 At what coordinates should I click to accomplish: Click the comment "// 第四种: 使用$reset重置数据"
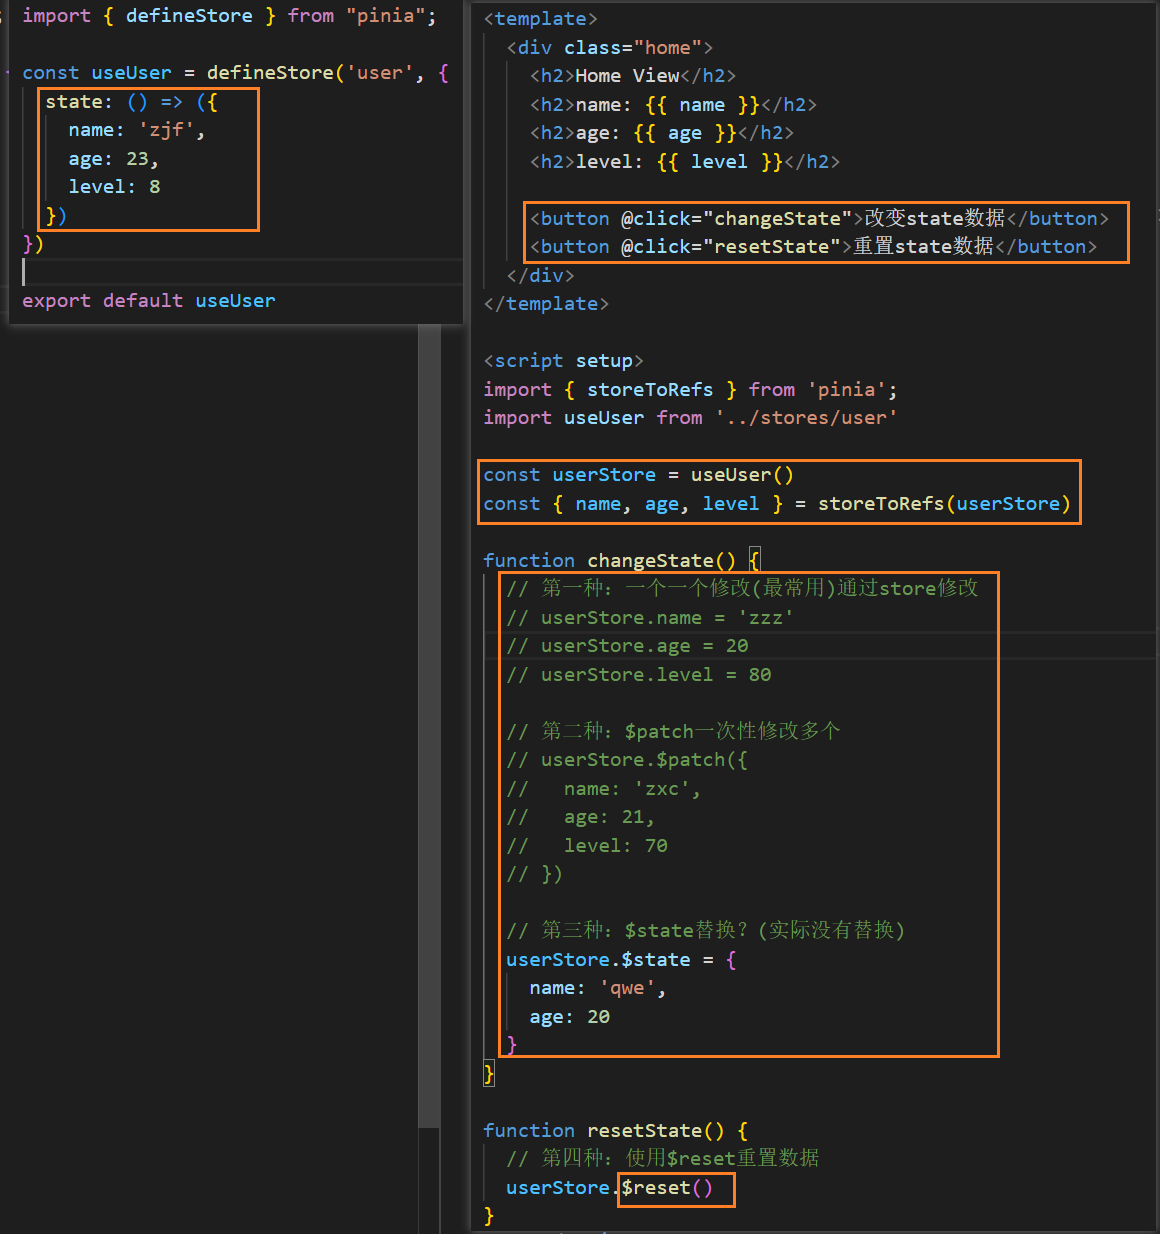[x=663, y=1158]
